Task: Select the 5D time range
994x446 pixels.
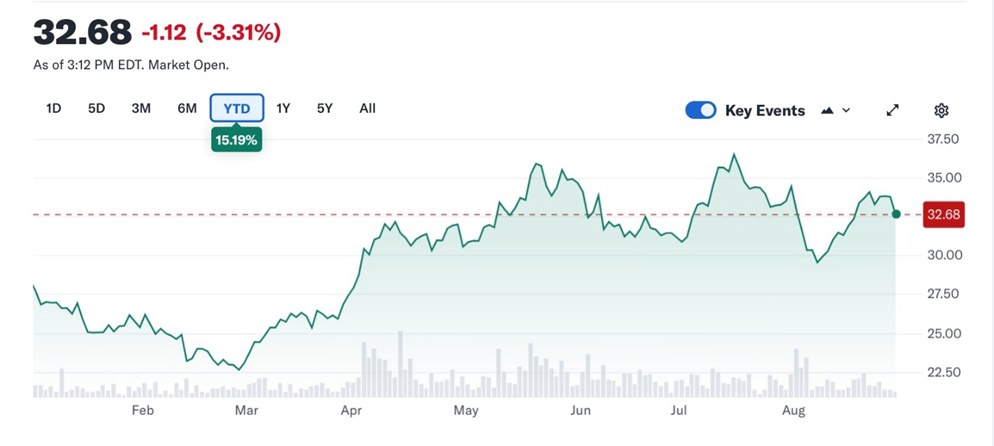Action: (x=96, y=108)
